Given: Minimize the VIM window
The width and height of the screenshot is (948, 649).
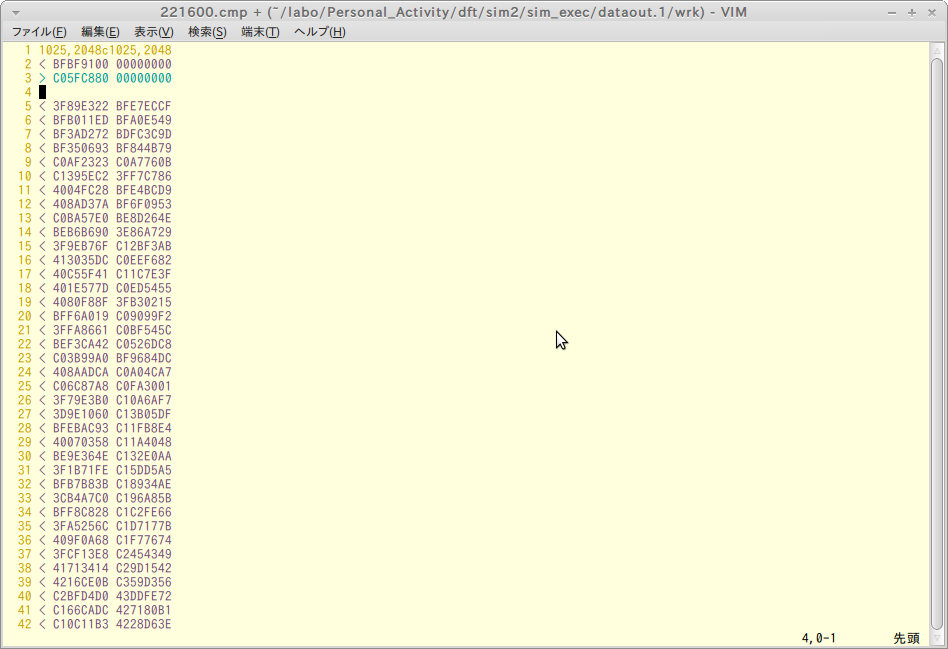Looking at the screenshot, I should click(892, 13).
